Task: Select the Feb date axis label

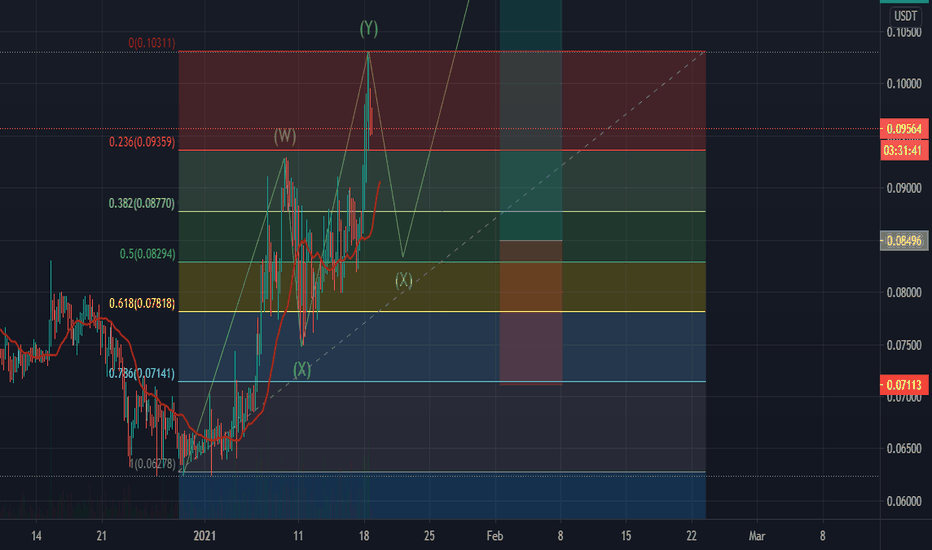Action: click(495, 536)
